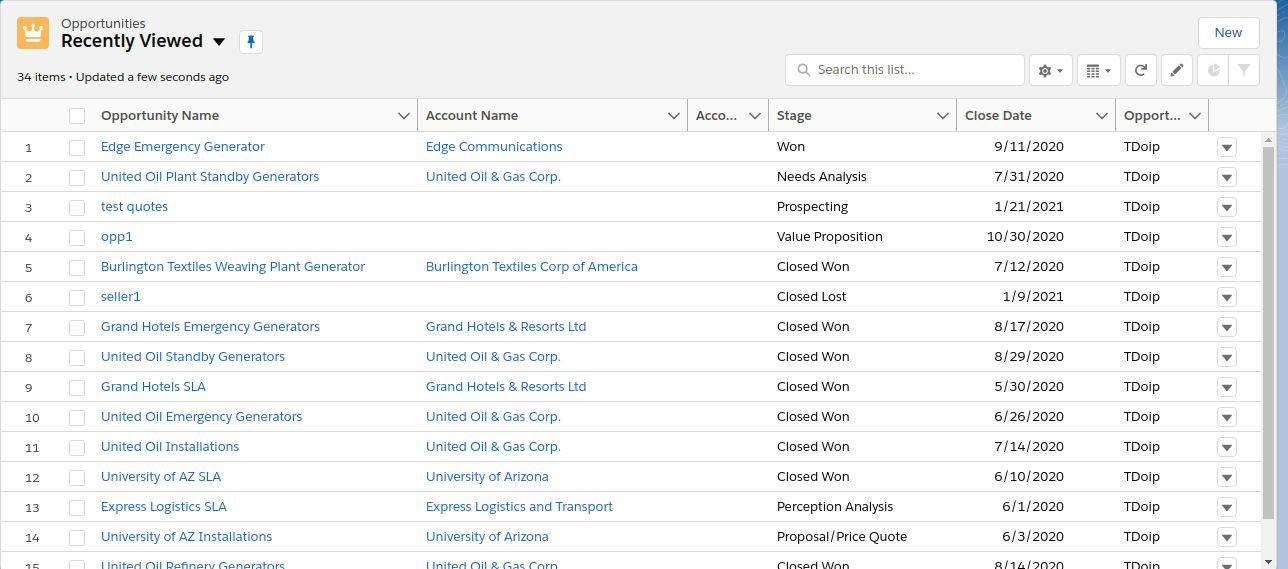Sort by Close Date column header
The height and width of the screenshot is (569, 1288).
pos(998,116)
